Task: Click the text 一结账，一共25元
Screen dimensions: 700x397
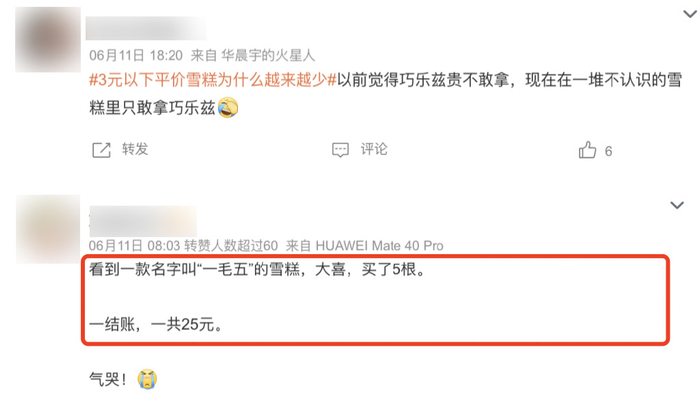Action: (156, 325)
